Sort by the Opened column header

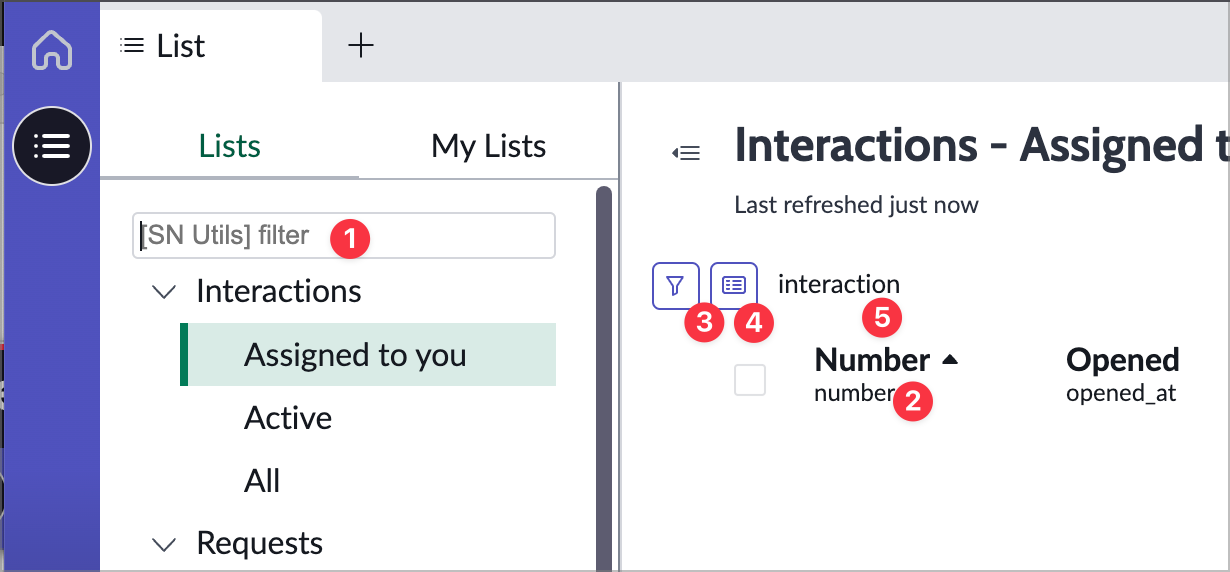(x=1122, y=360)
